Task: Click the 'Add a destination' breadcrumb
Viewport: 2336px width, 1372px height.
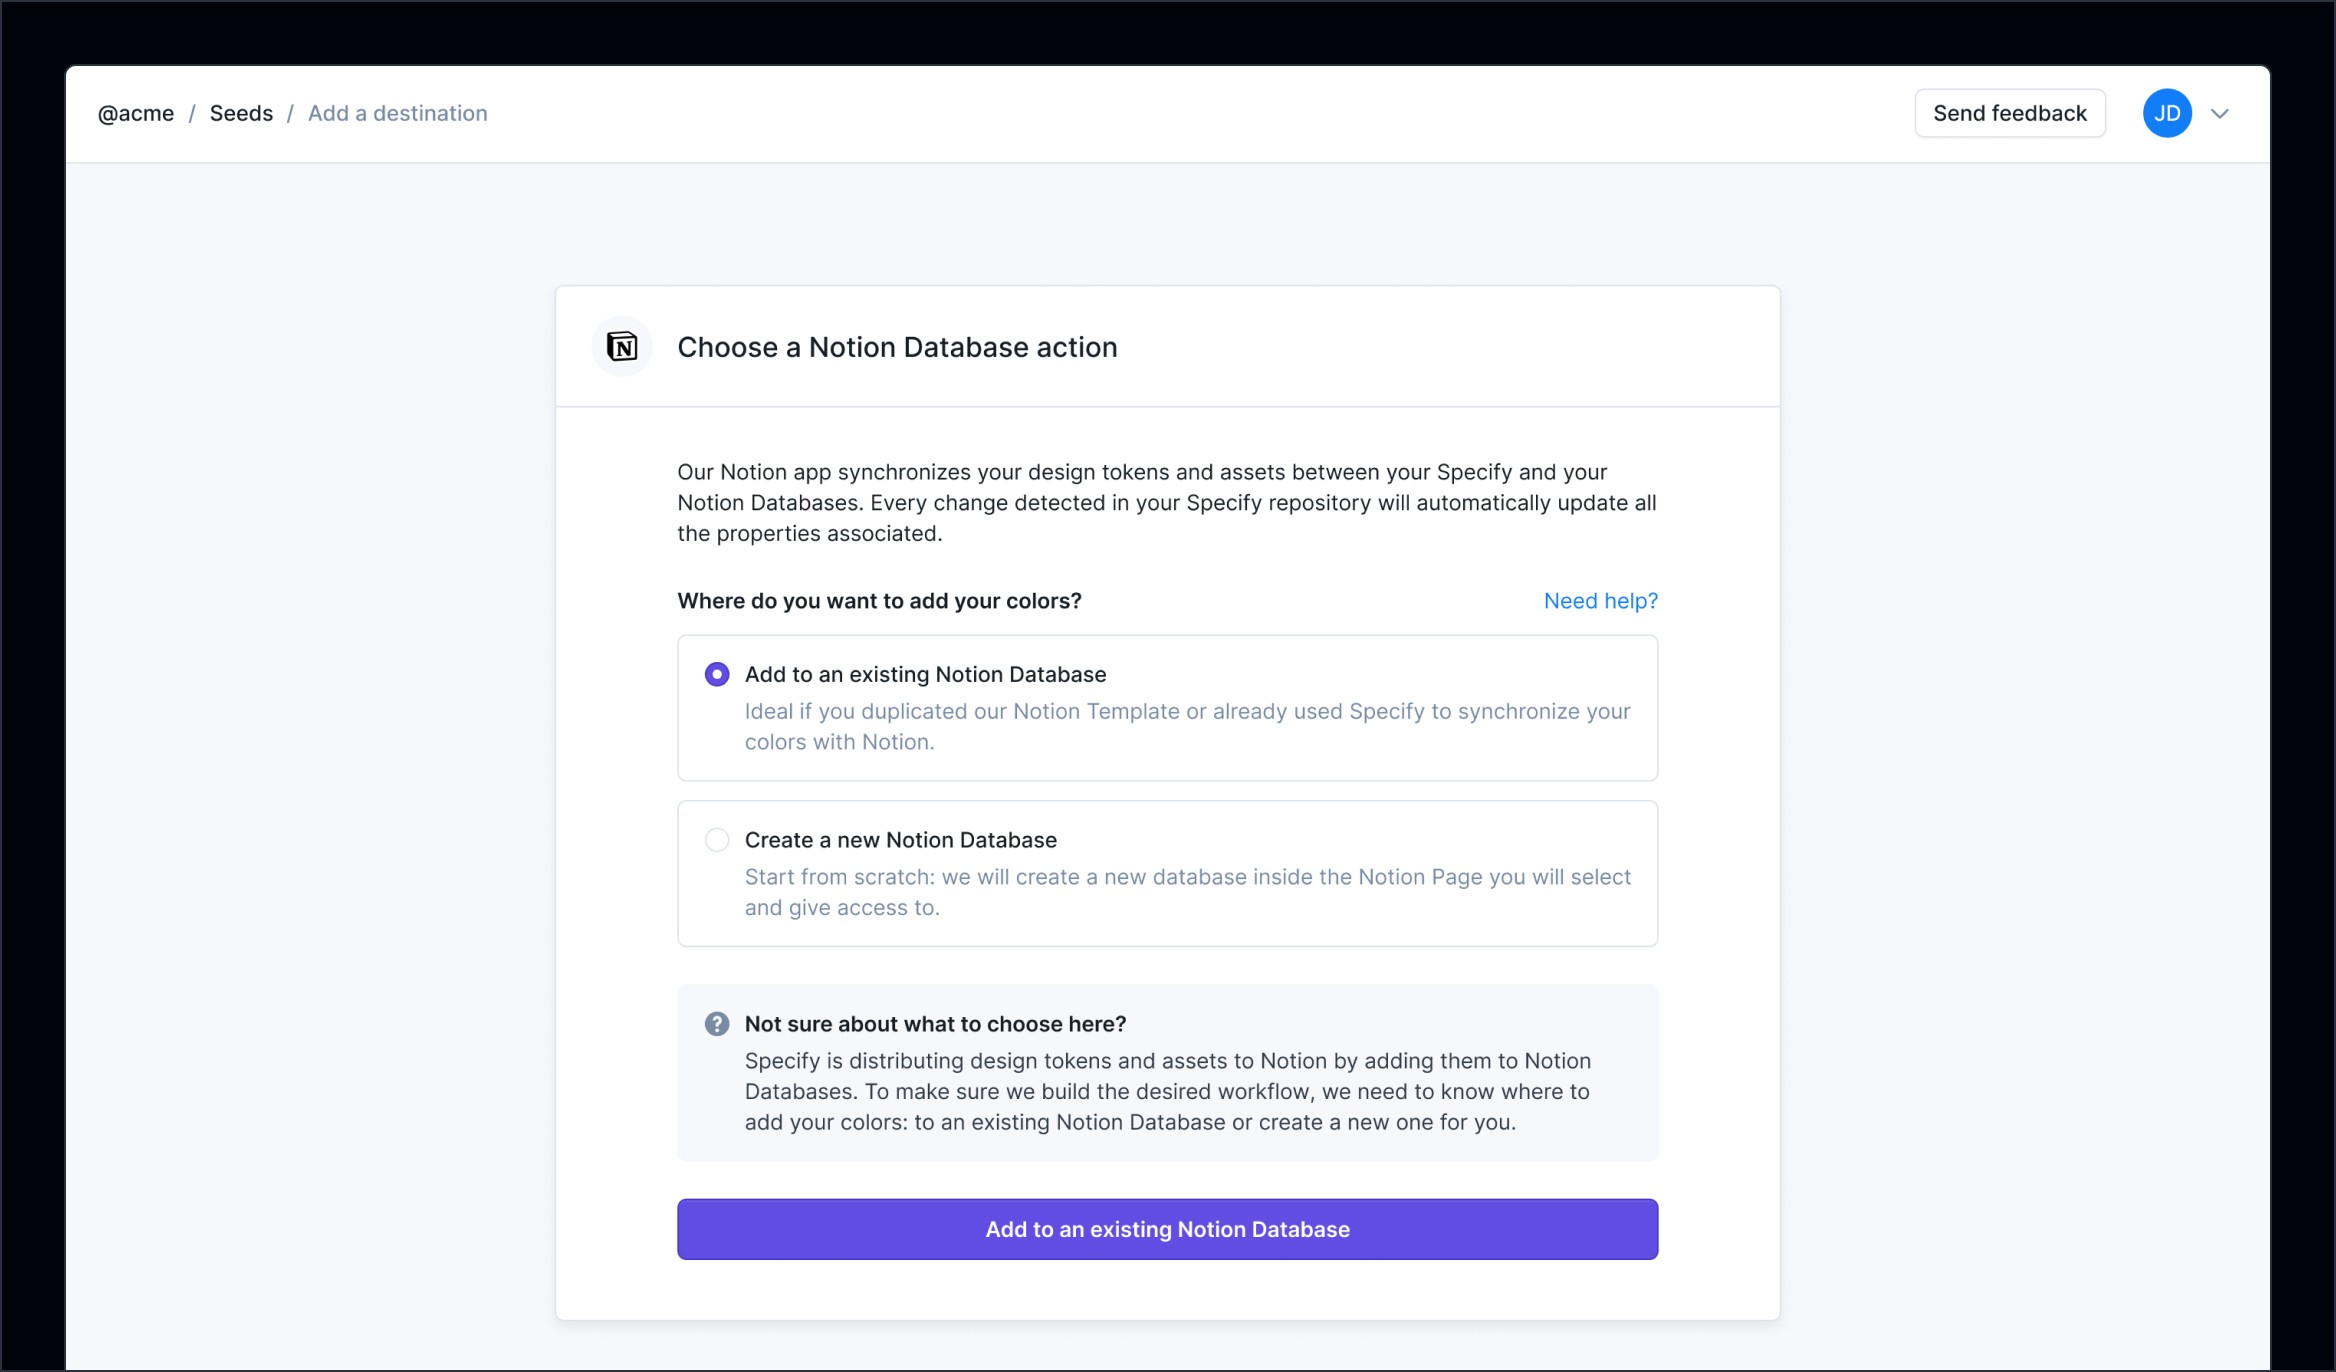Action: 397,113
